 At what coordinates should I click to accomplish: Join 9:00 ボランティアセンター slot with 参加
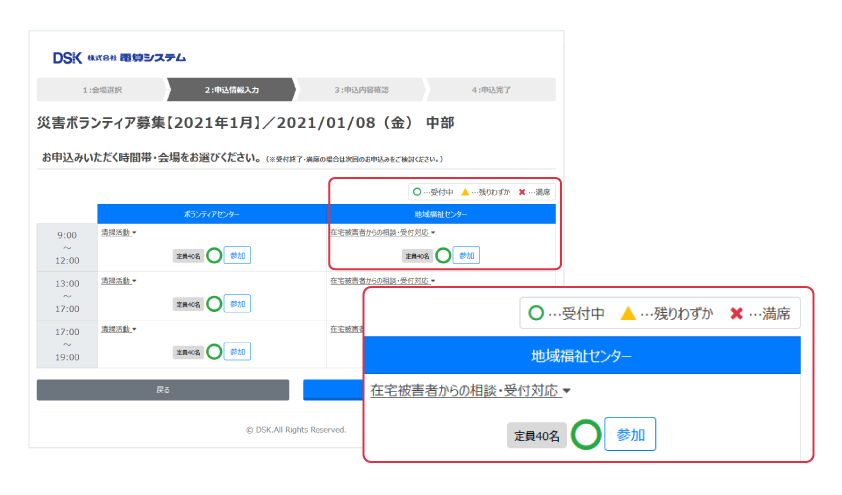(237, 255)
